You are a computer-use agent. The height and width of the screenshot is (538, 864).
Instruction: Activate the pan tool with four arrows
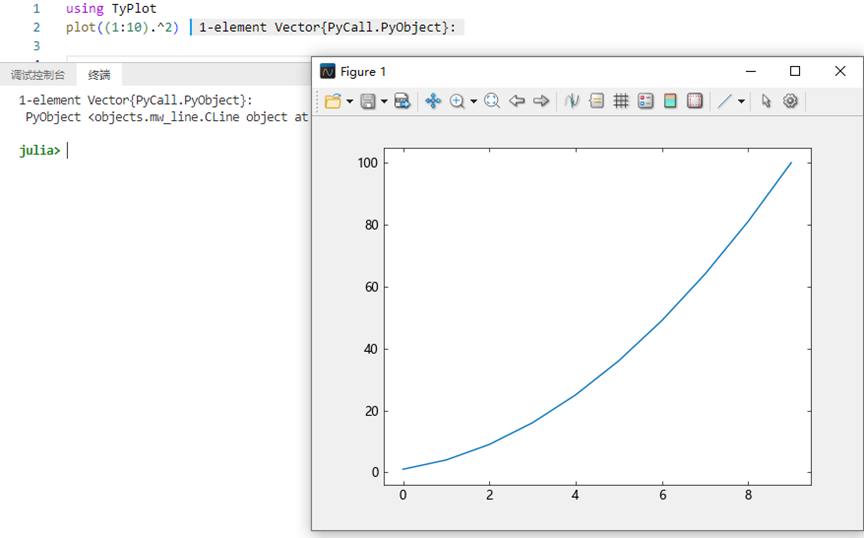(433, 101)
